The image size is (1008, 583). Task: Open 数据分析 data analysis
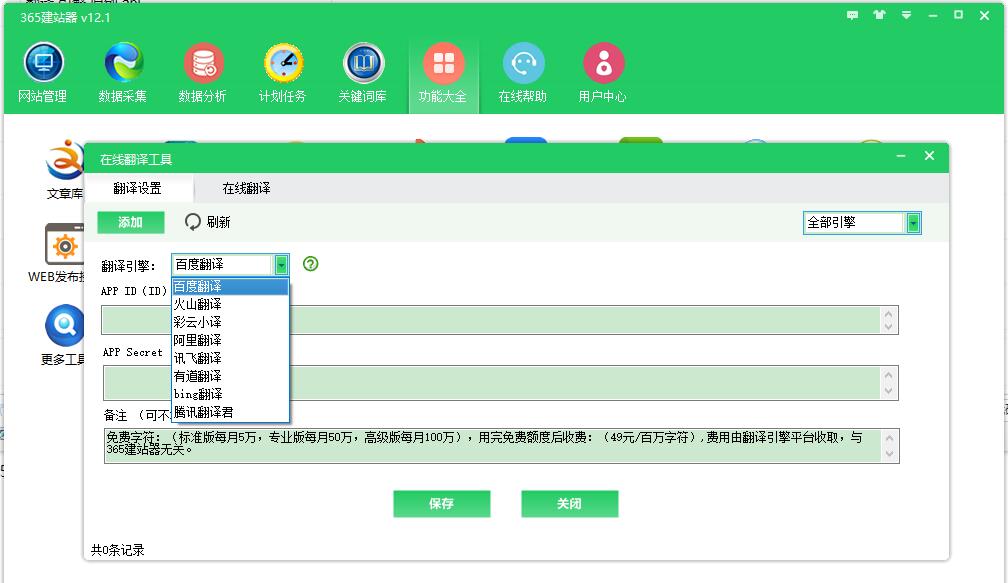(x=202, y=73)
